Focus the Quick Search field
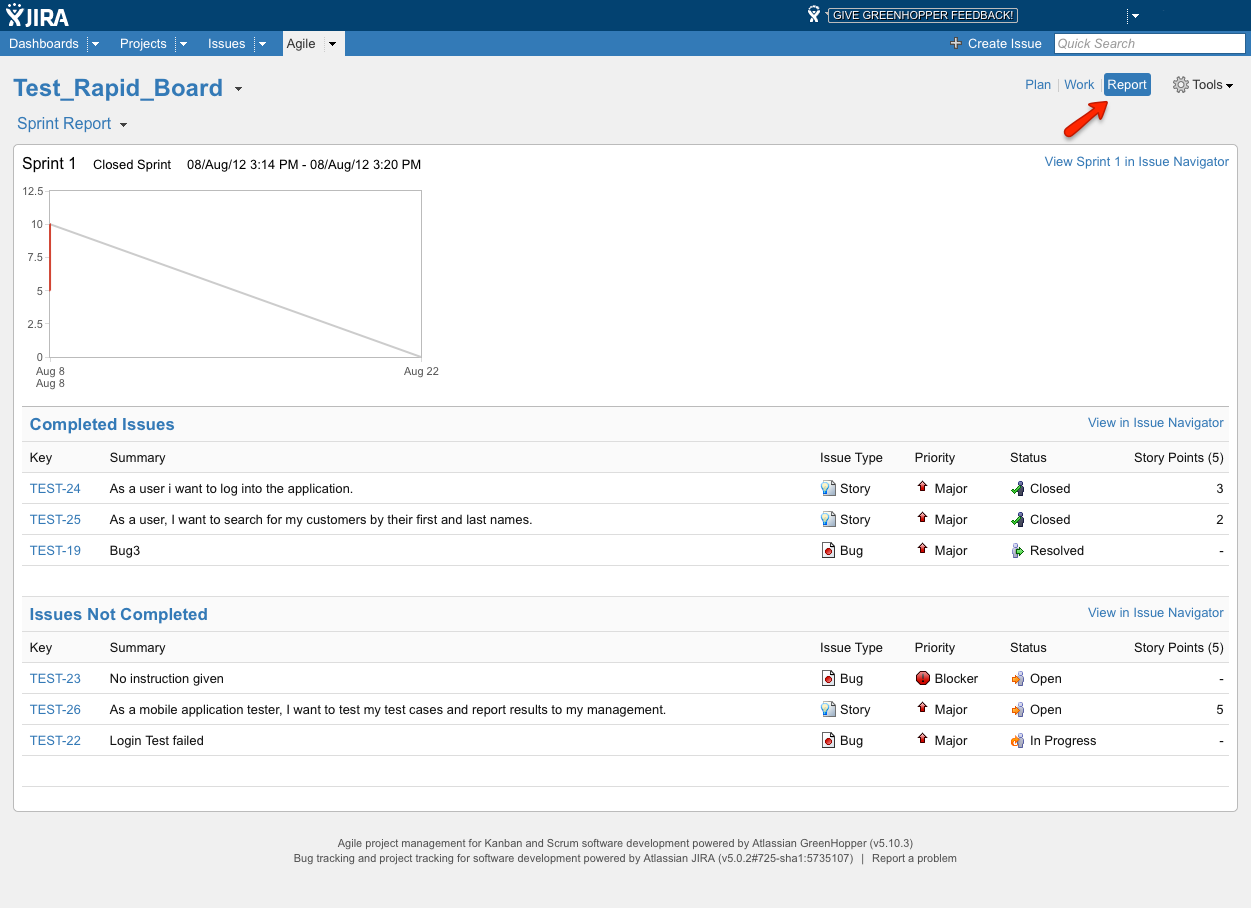Viewport: 1251px width, 908px height. tap(1150, 43)
